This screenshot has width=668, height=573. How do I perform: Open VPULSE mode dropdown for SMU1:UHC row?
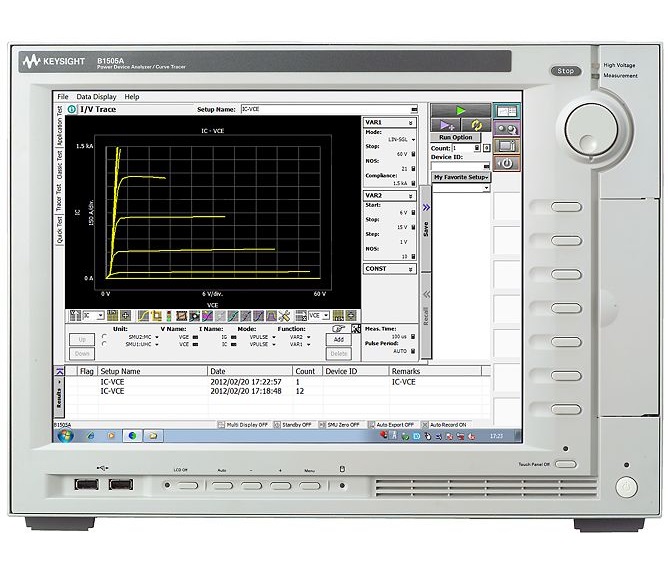274,344
